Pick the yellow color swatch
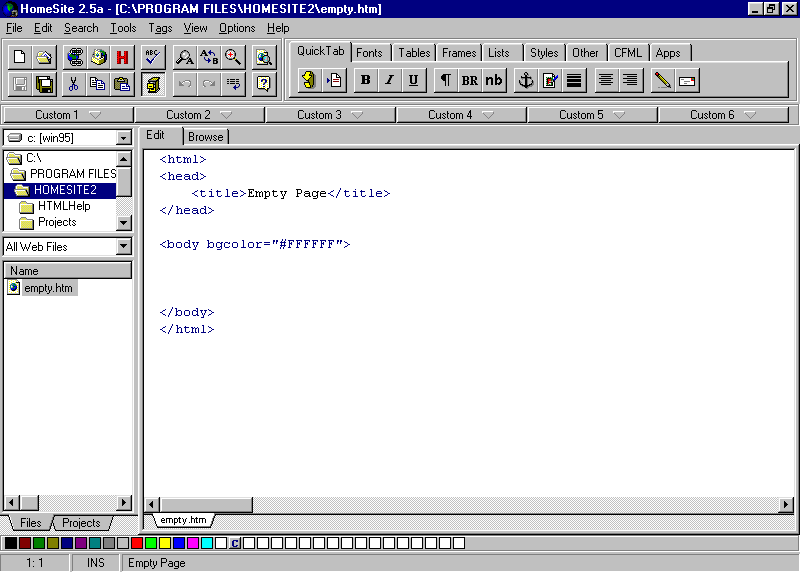 (x=165, y=543)
